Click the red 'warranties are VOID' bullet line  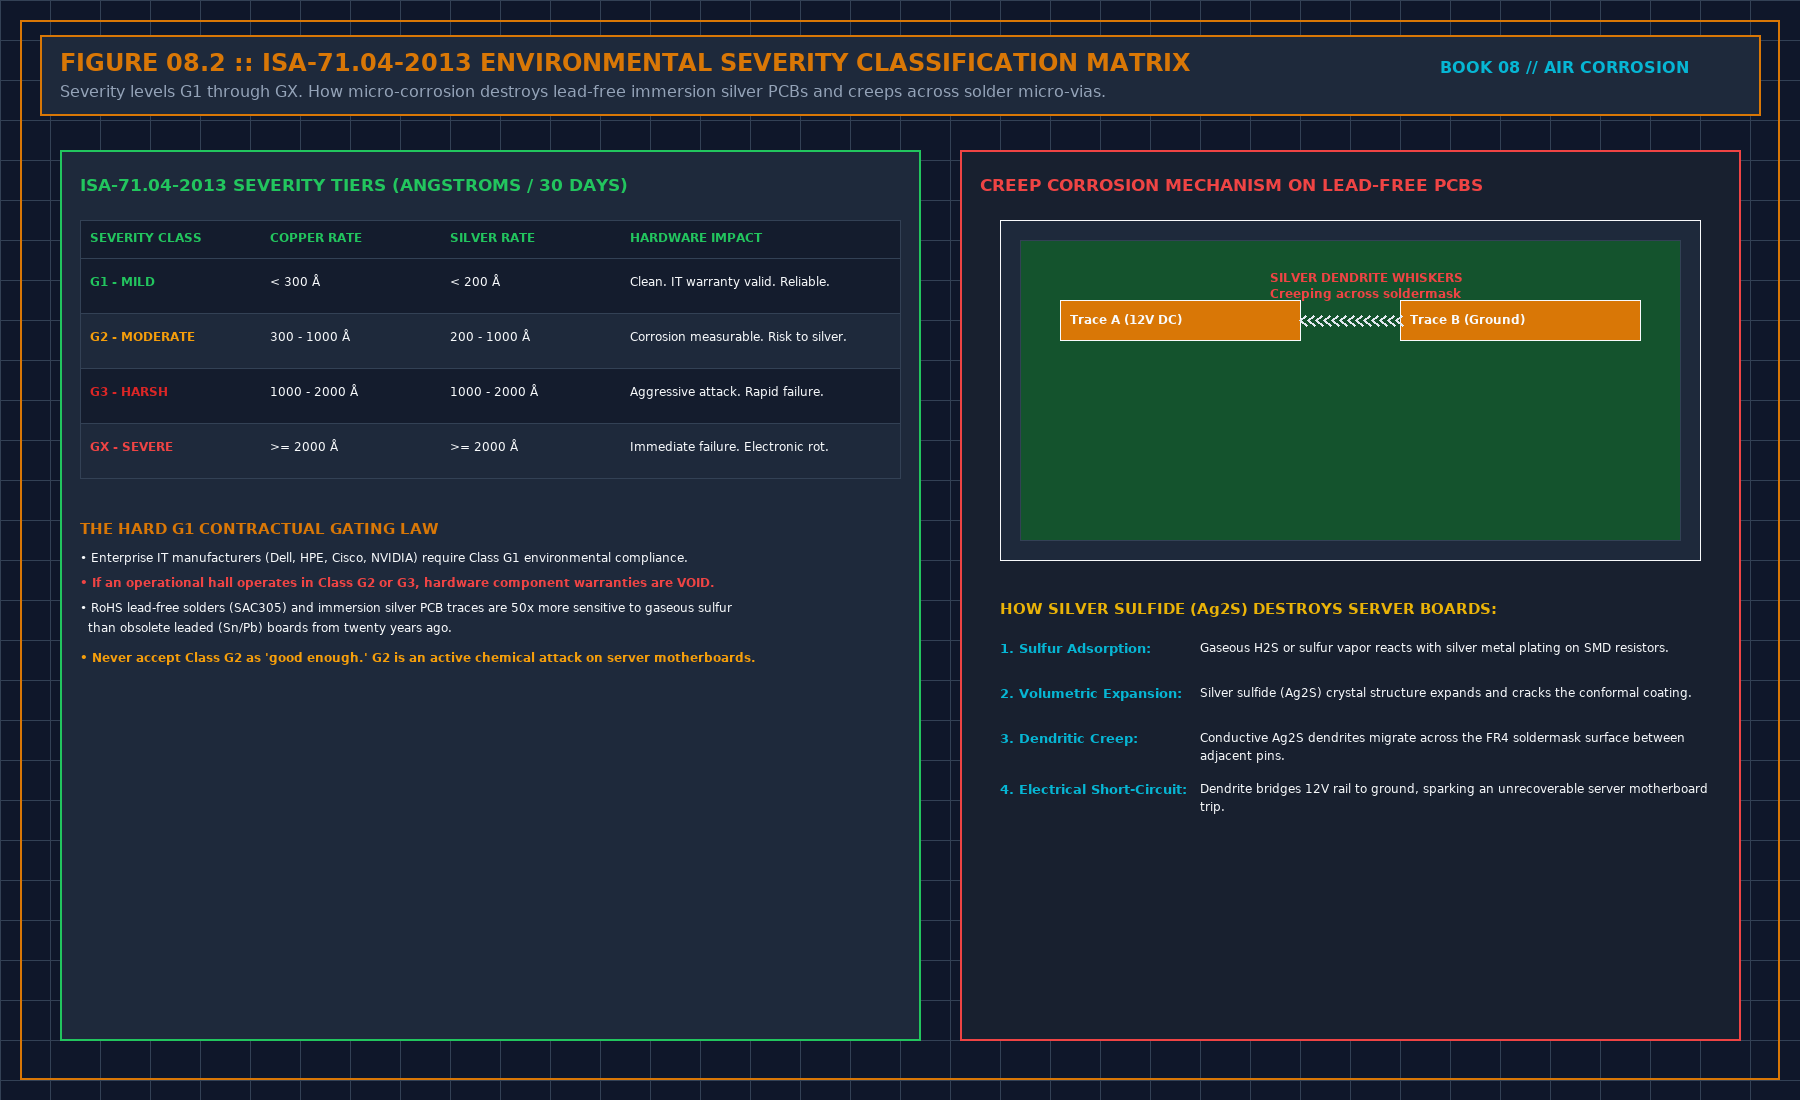click(x=397, y=583)
